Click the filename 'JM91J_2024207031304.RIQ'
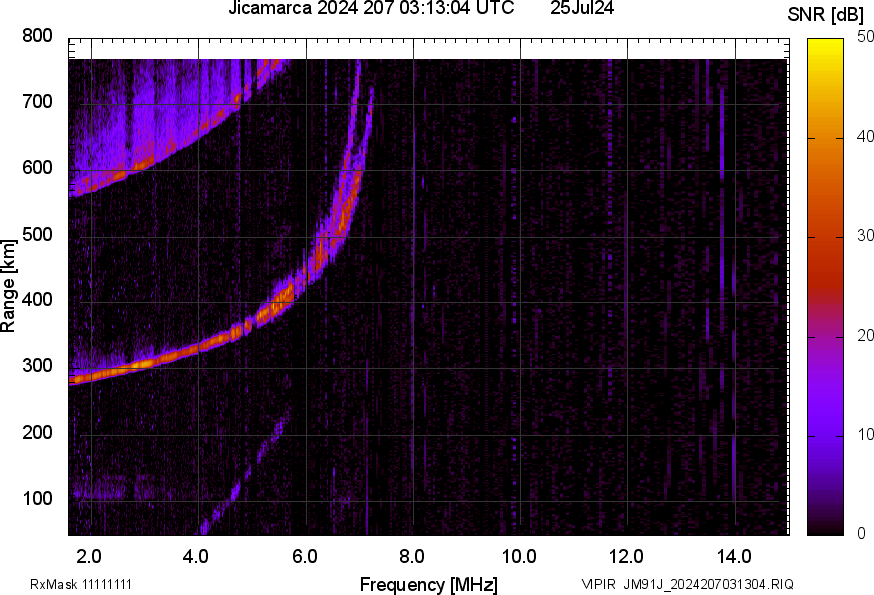Viewport: 874px width, 595px height. point(708,584)
